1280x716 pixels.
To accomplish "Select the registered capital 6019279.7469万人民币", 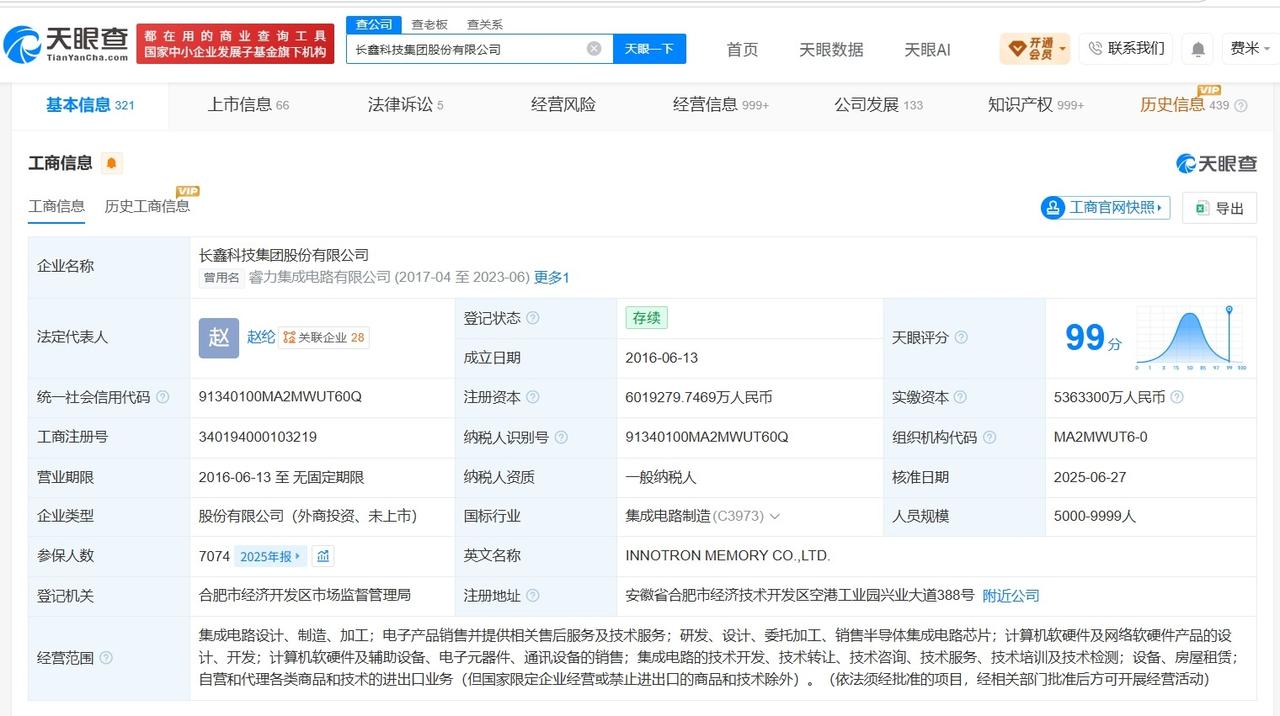I will pos(699,397).
